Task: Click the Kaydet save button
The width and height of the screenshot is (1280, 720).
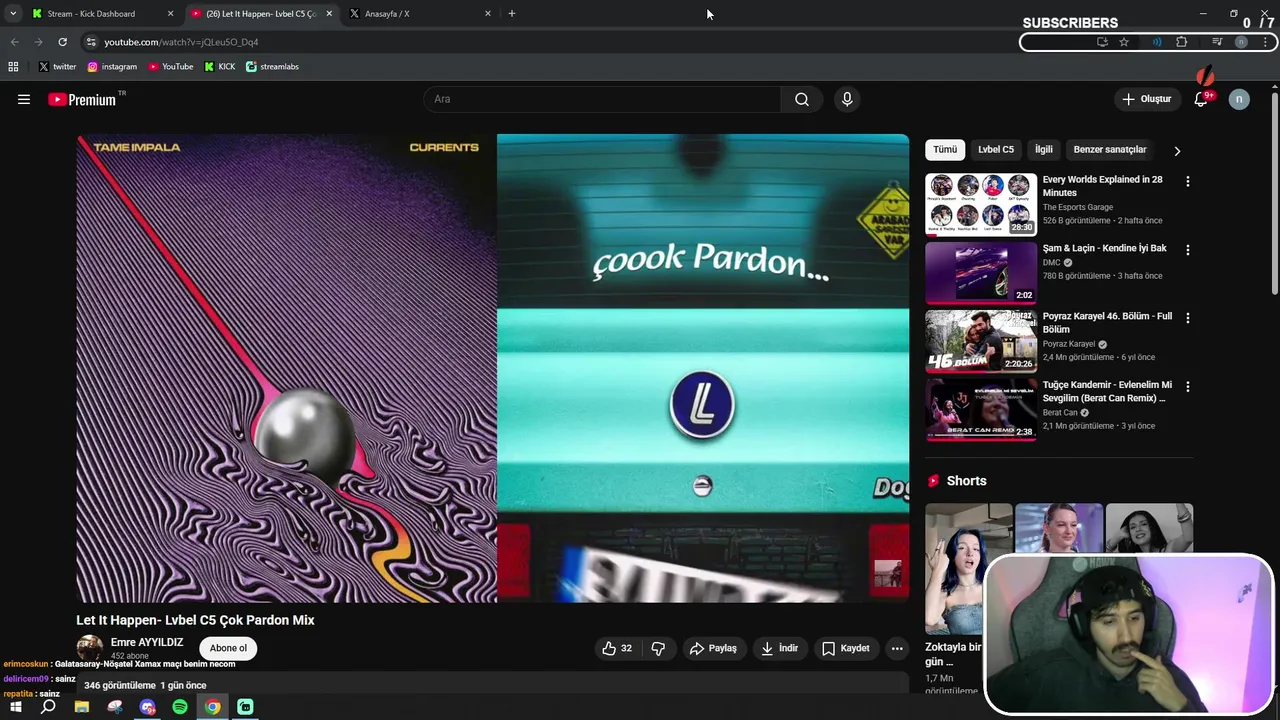Action: 846,648
